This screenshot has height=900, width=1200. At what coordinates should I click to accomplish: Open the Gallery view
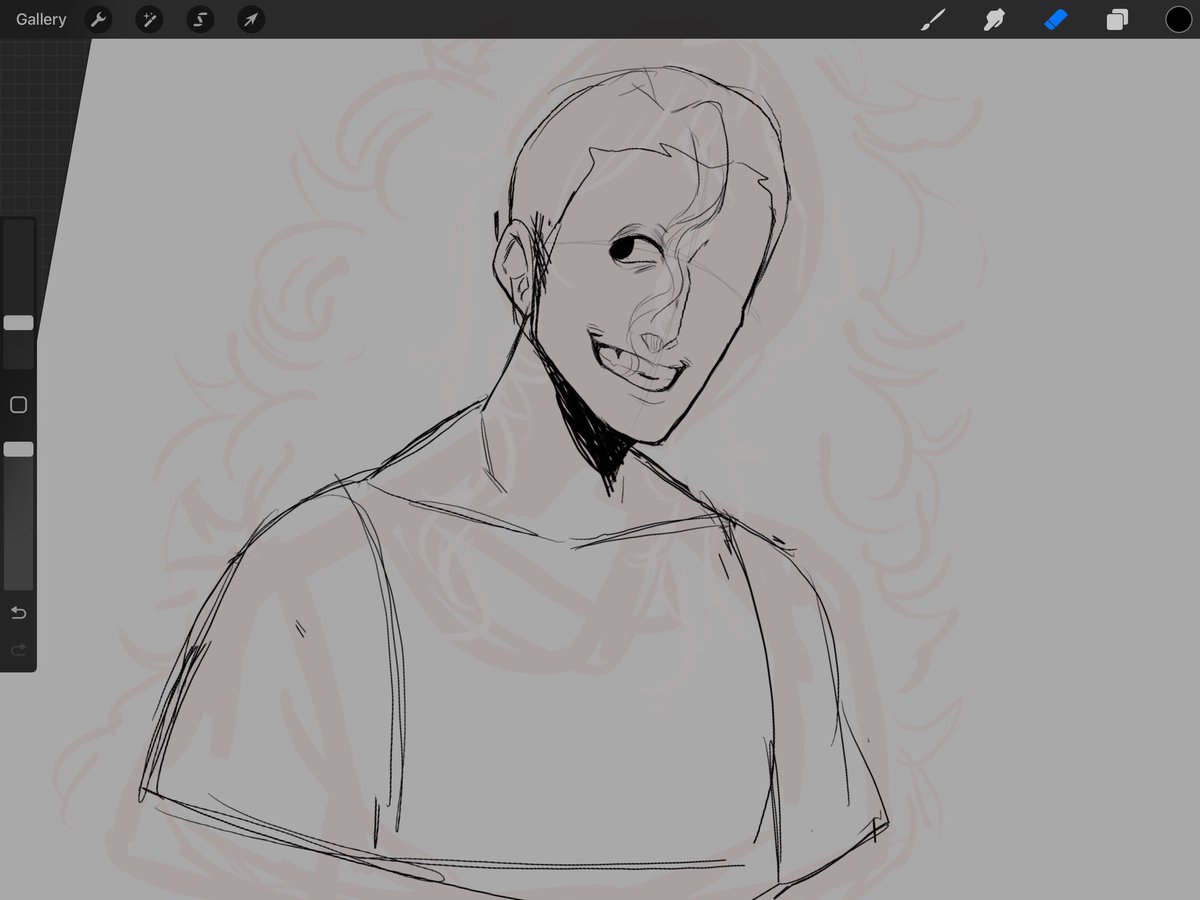tap(41, 19)
